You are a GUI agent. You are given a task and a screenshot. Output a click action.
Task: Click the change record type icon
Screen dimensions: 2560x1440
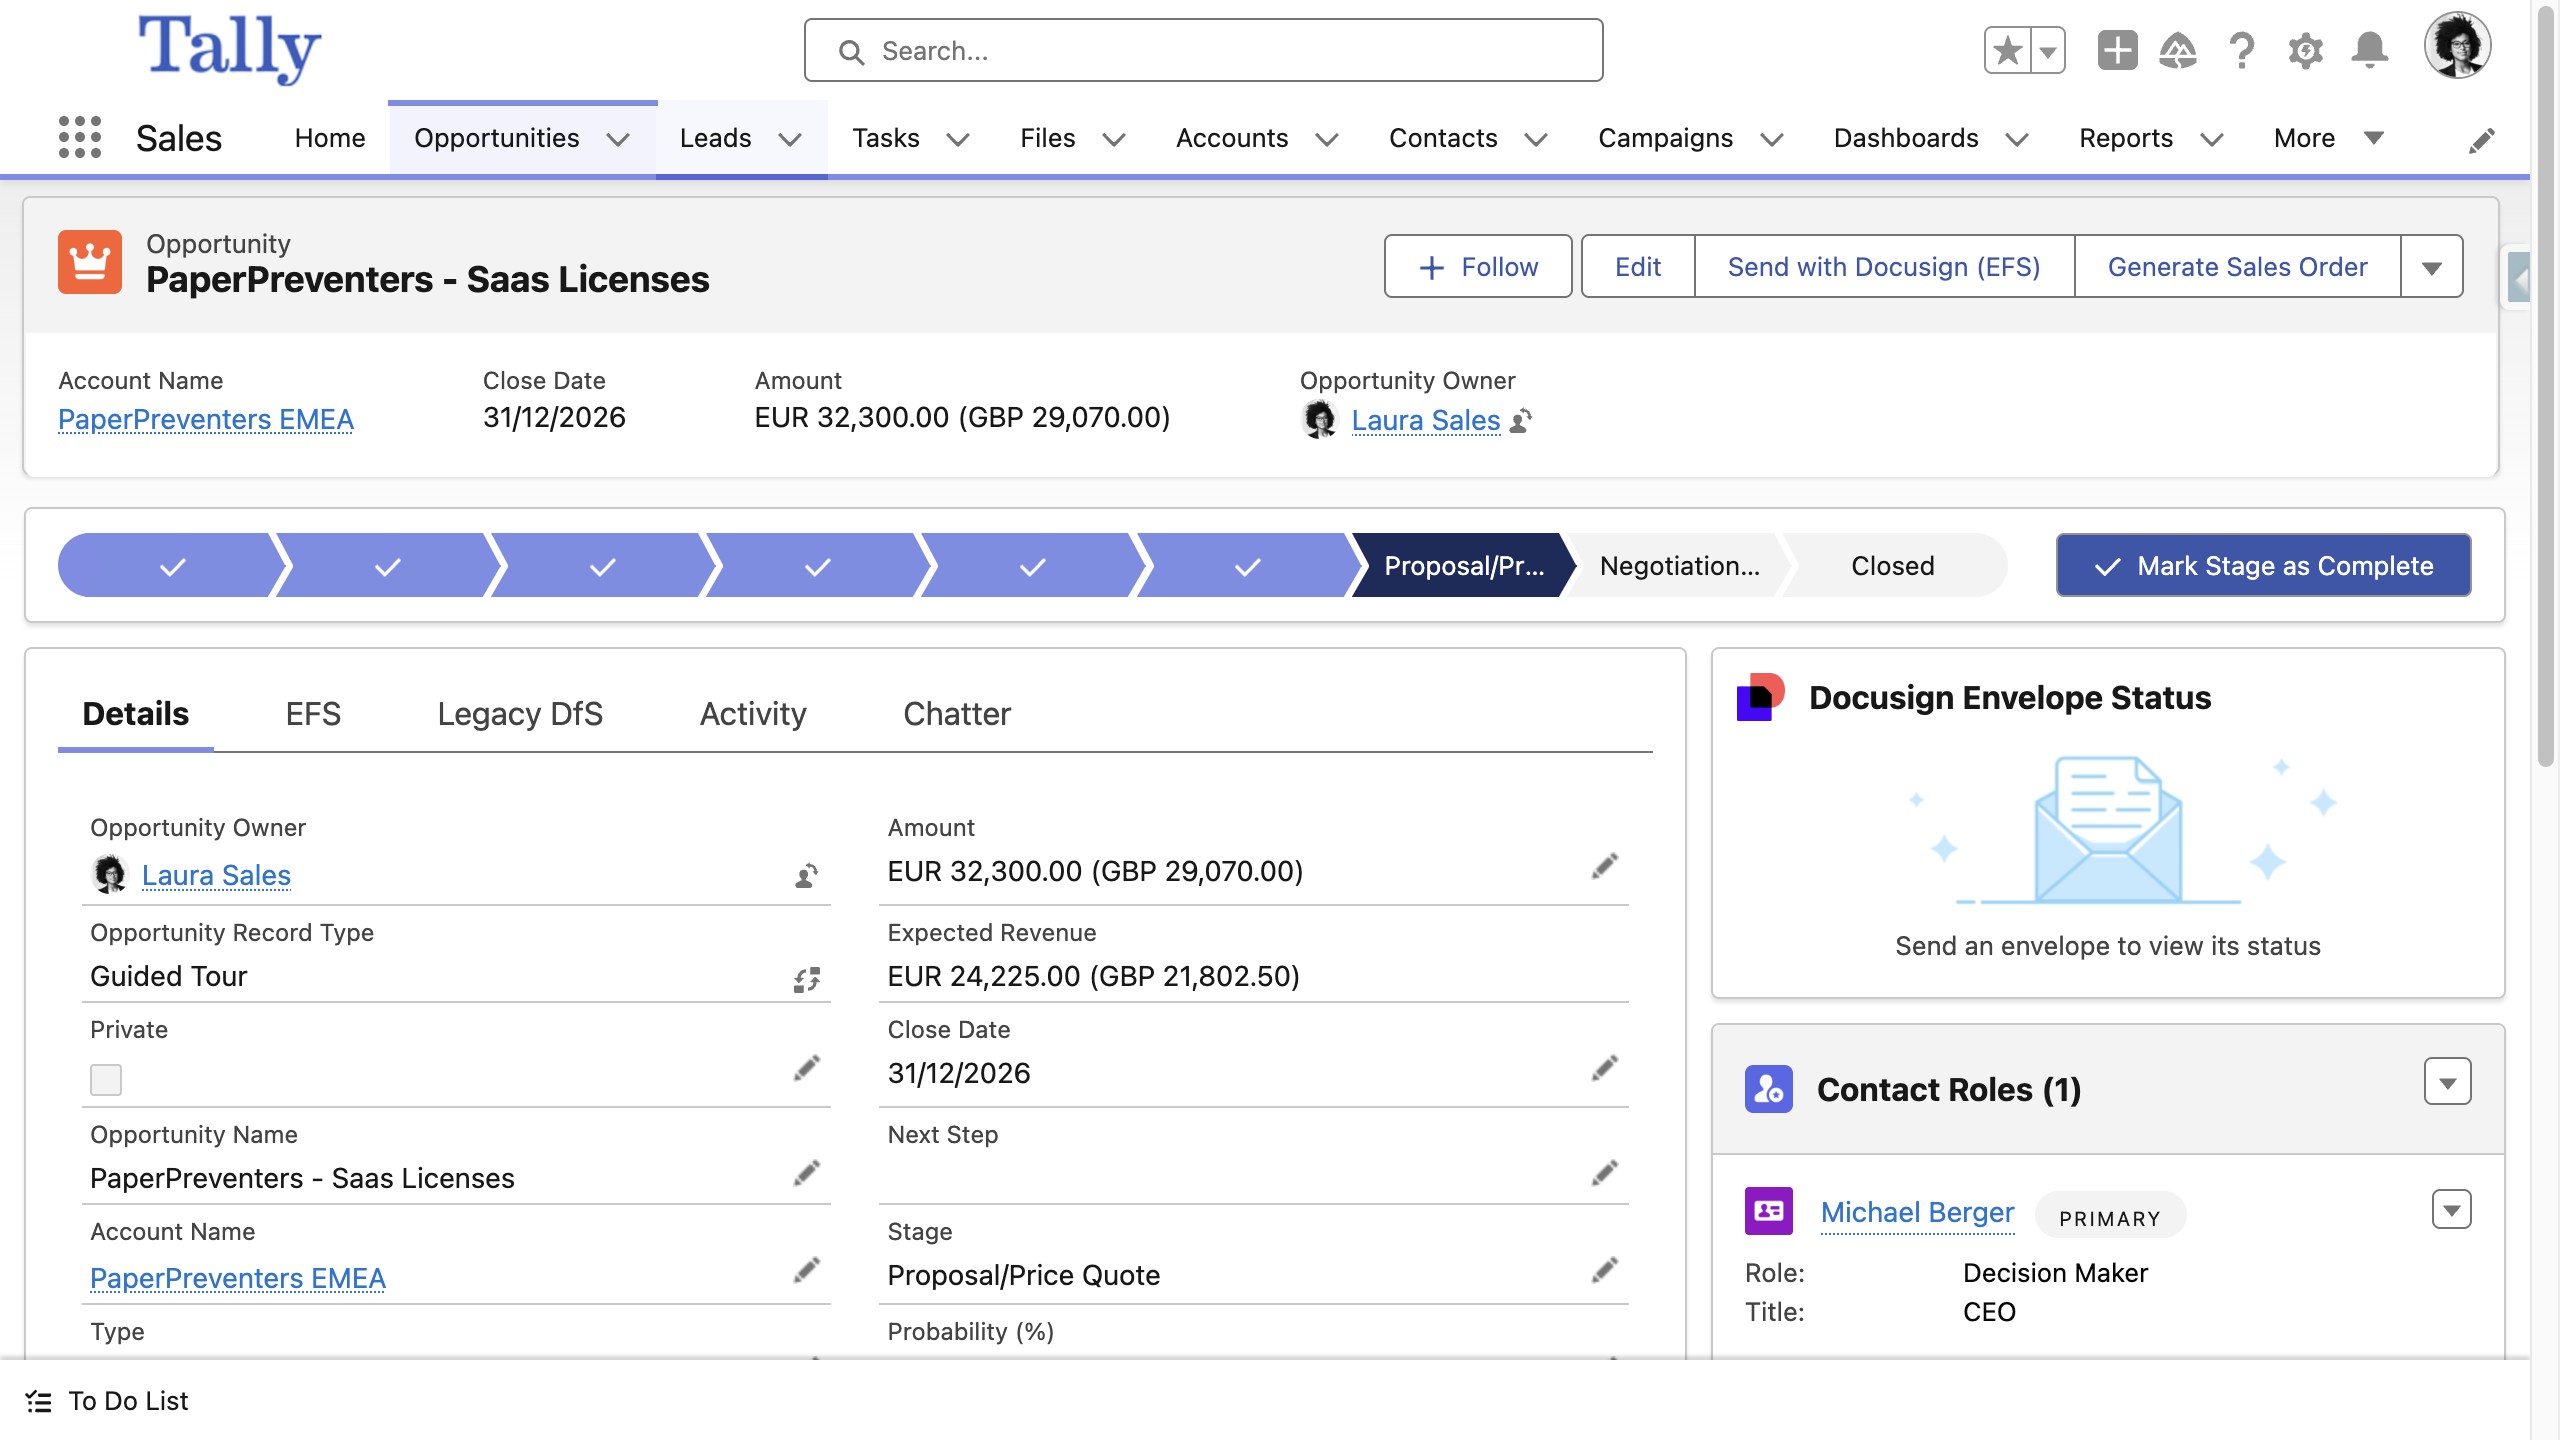click(806, 979)
